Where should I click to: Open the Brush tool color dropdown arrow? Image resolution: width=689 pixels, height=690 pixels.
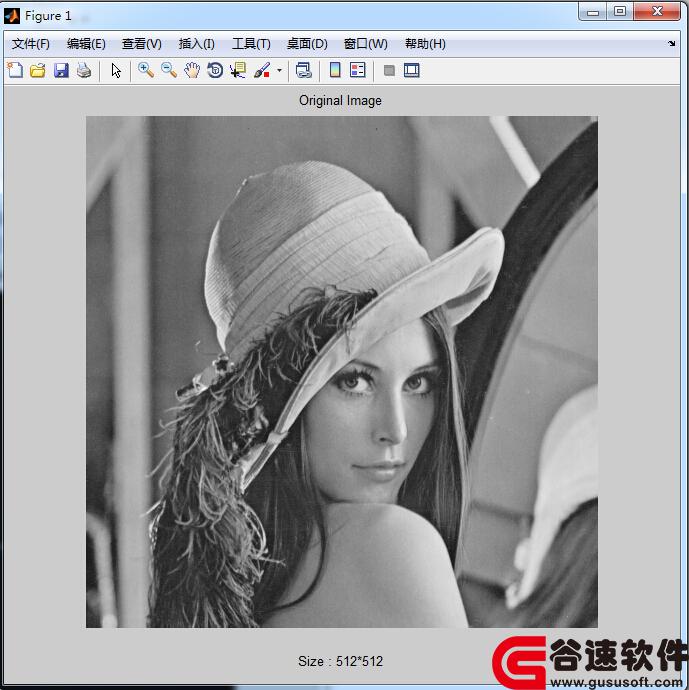point(279,70)
